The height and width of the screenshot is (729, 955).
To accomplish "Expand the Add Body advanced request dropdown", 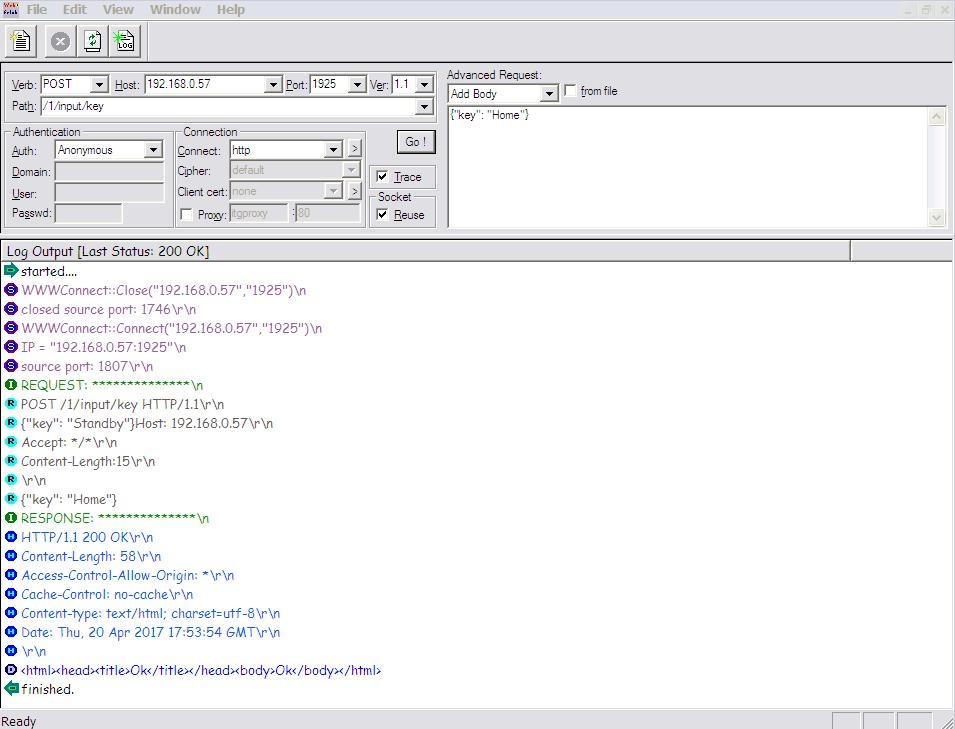I will coord(548,94).
